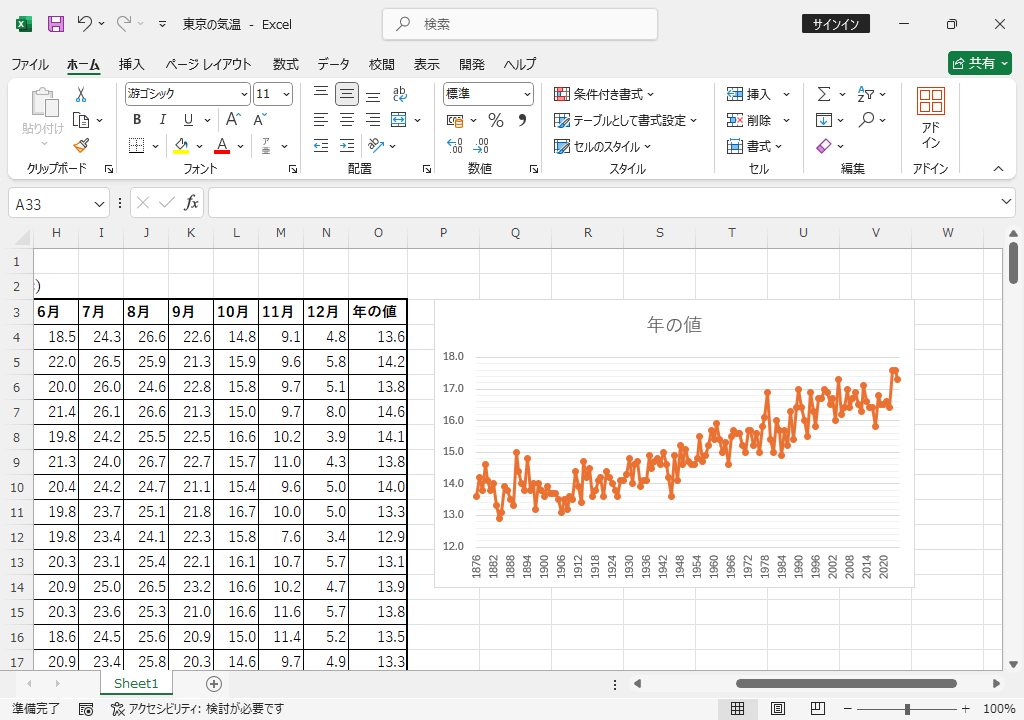Click 削除 delete cells button
The height and width of the screenshot is (720, 1024).
(749, 120)
